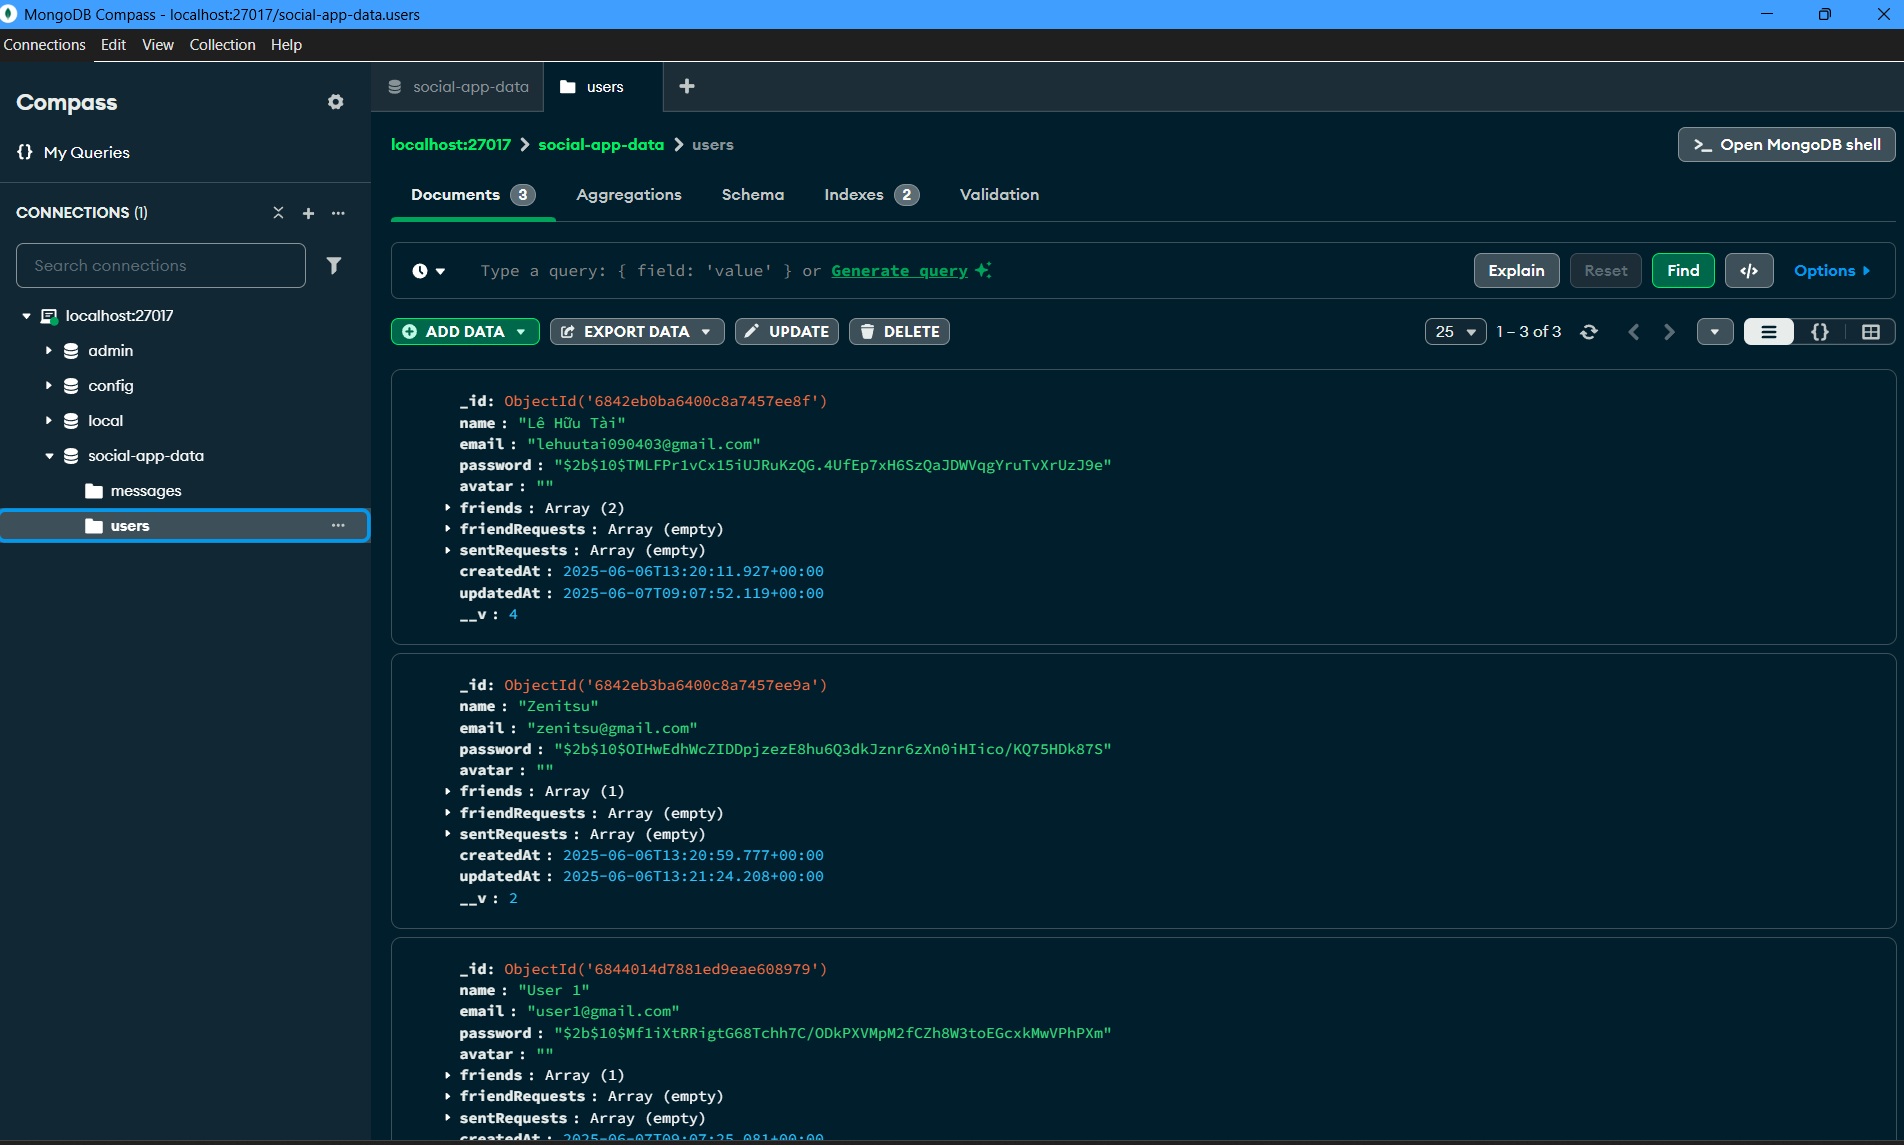Focus the Search connections field
The image size is (1904, 1145).
(161, 266)
